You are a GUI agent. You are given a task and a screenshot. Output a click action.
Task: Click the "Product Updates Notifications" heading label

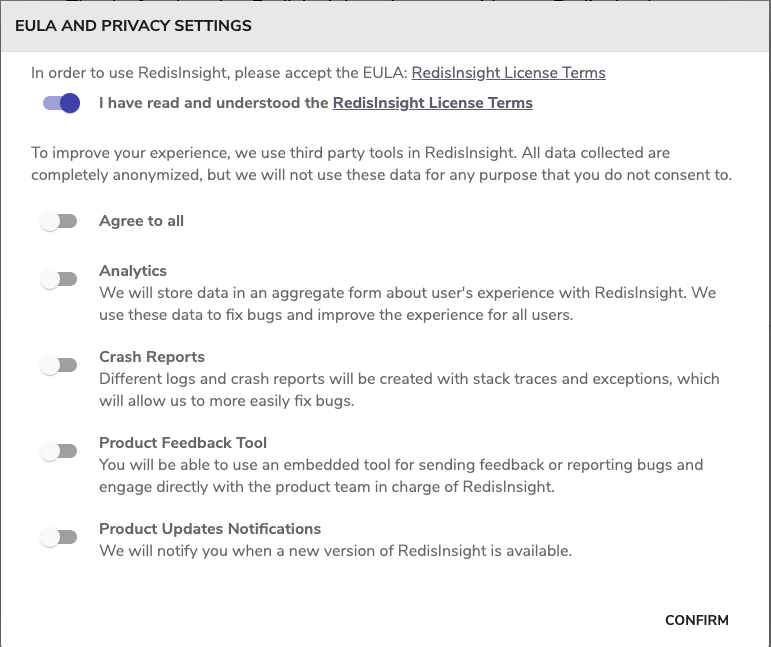pyautogui.click(x=210, y=529)
